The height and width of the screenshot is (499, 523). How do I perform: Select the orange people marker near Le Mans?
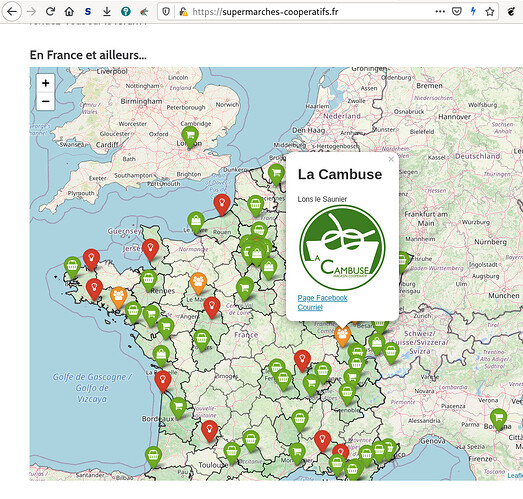point(198,283)
